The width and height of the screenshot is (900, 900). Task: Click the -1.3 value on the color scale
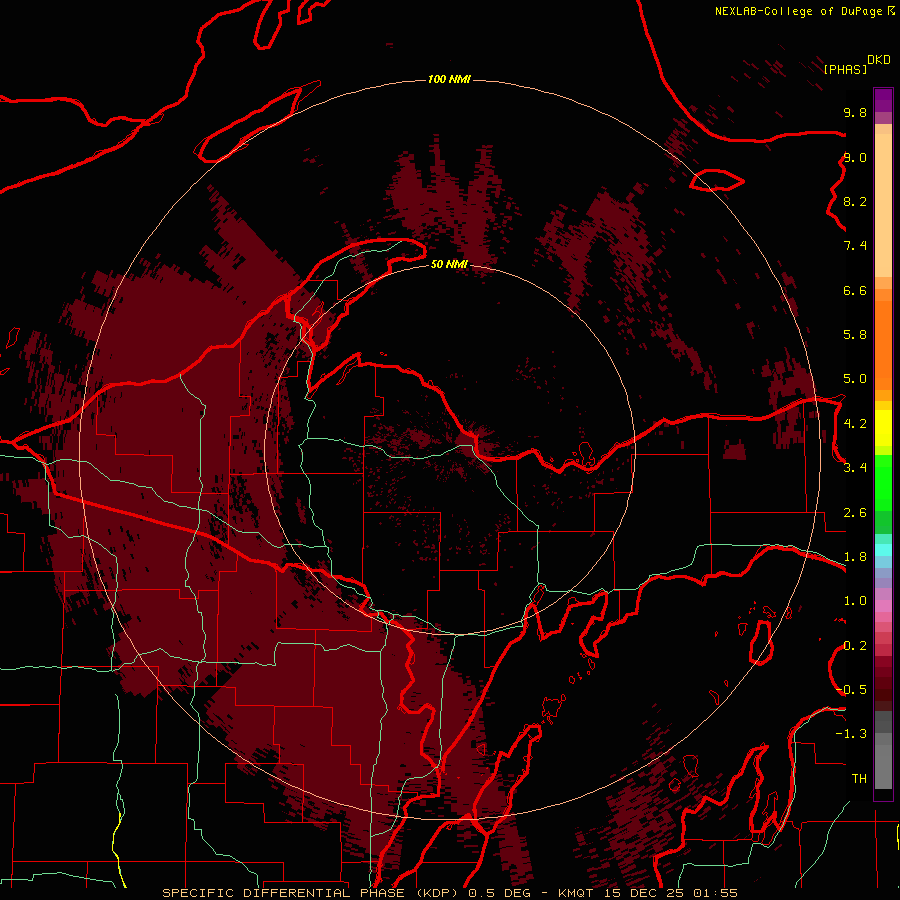click(x=851, y=734)
